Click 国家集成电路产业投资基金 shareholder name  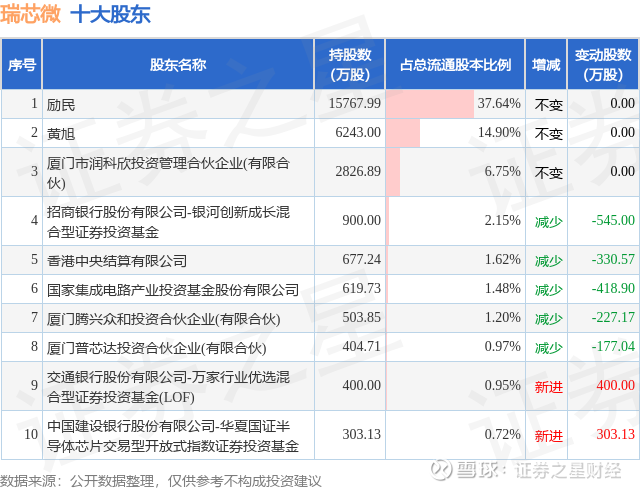(x=173, y=290)
